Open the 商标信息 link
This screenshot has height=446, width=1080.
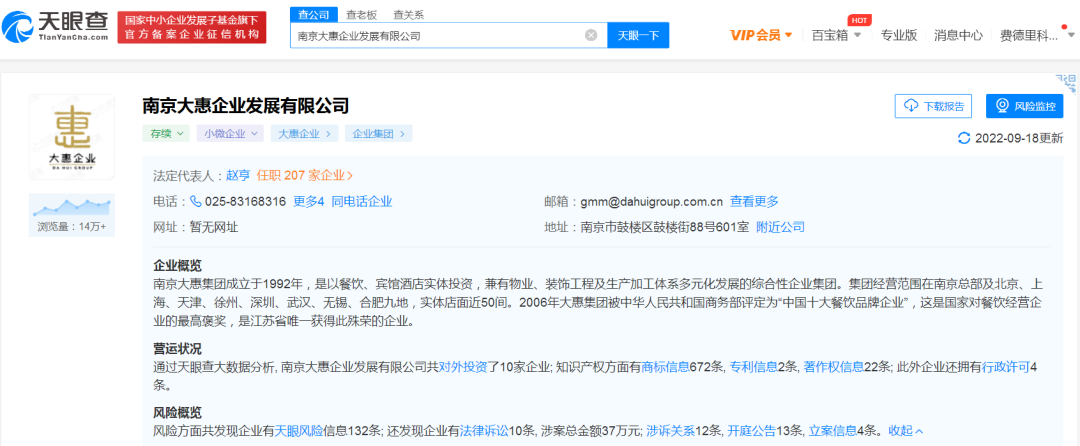(x=665, y=367)
